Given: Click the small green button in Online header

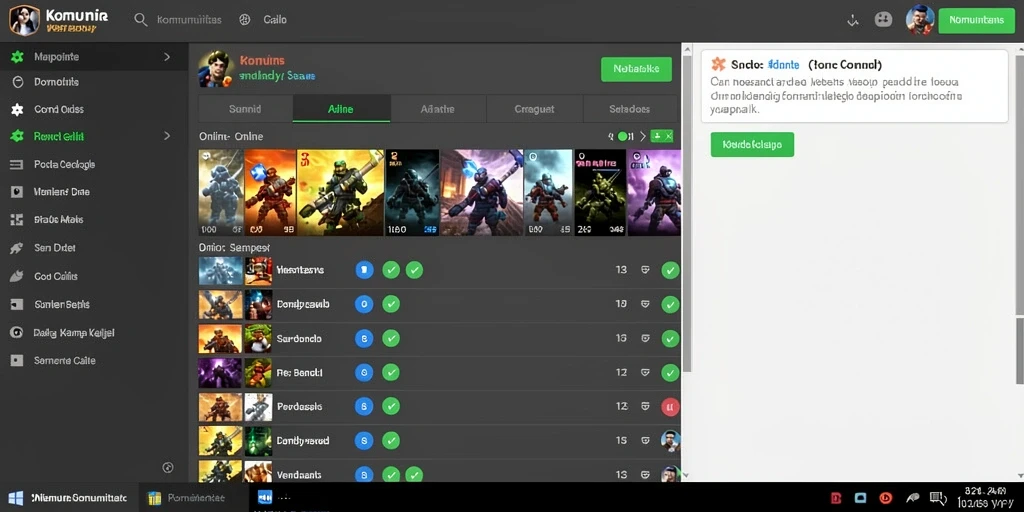Looking at the screenshot, I should (x=662, y=136).
